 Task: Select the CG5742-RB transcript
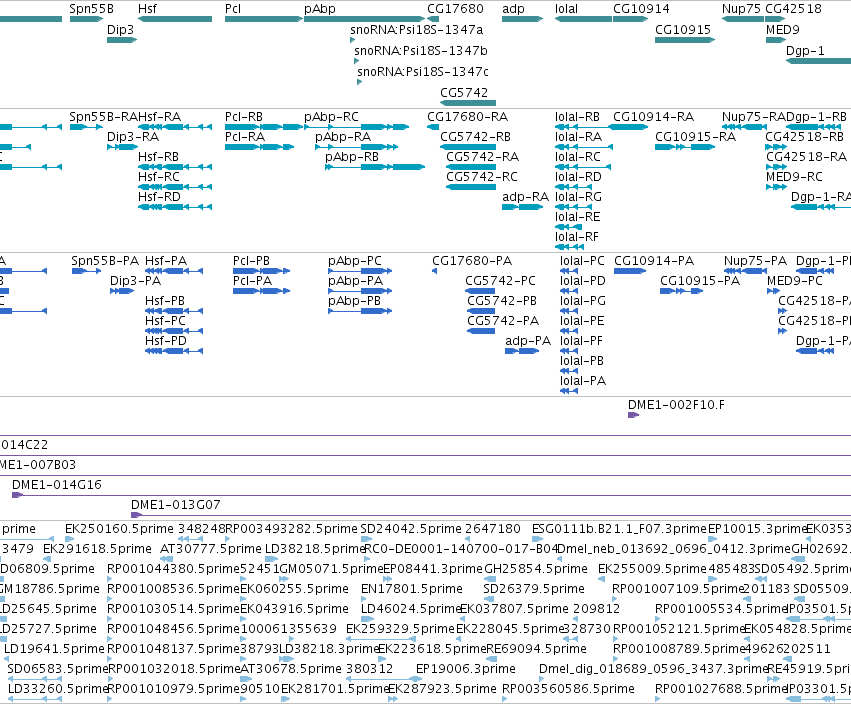coord(468,147)
